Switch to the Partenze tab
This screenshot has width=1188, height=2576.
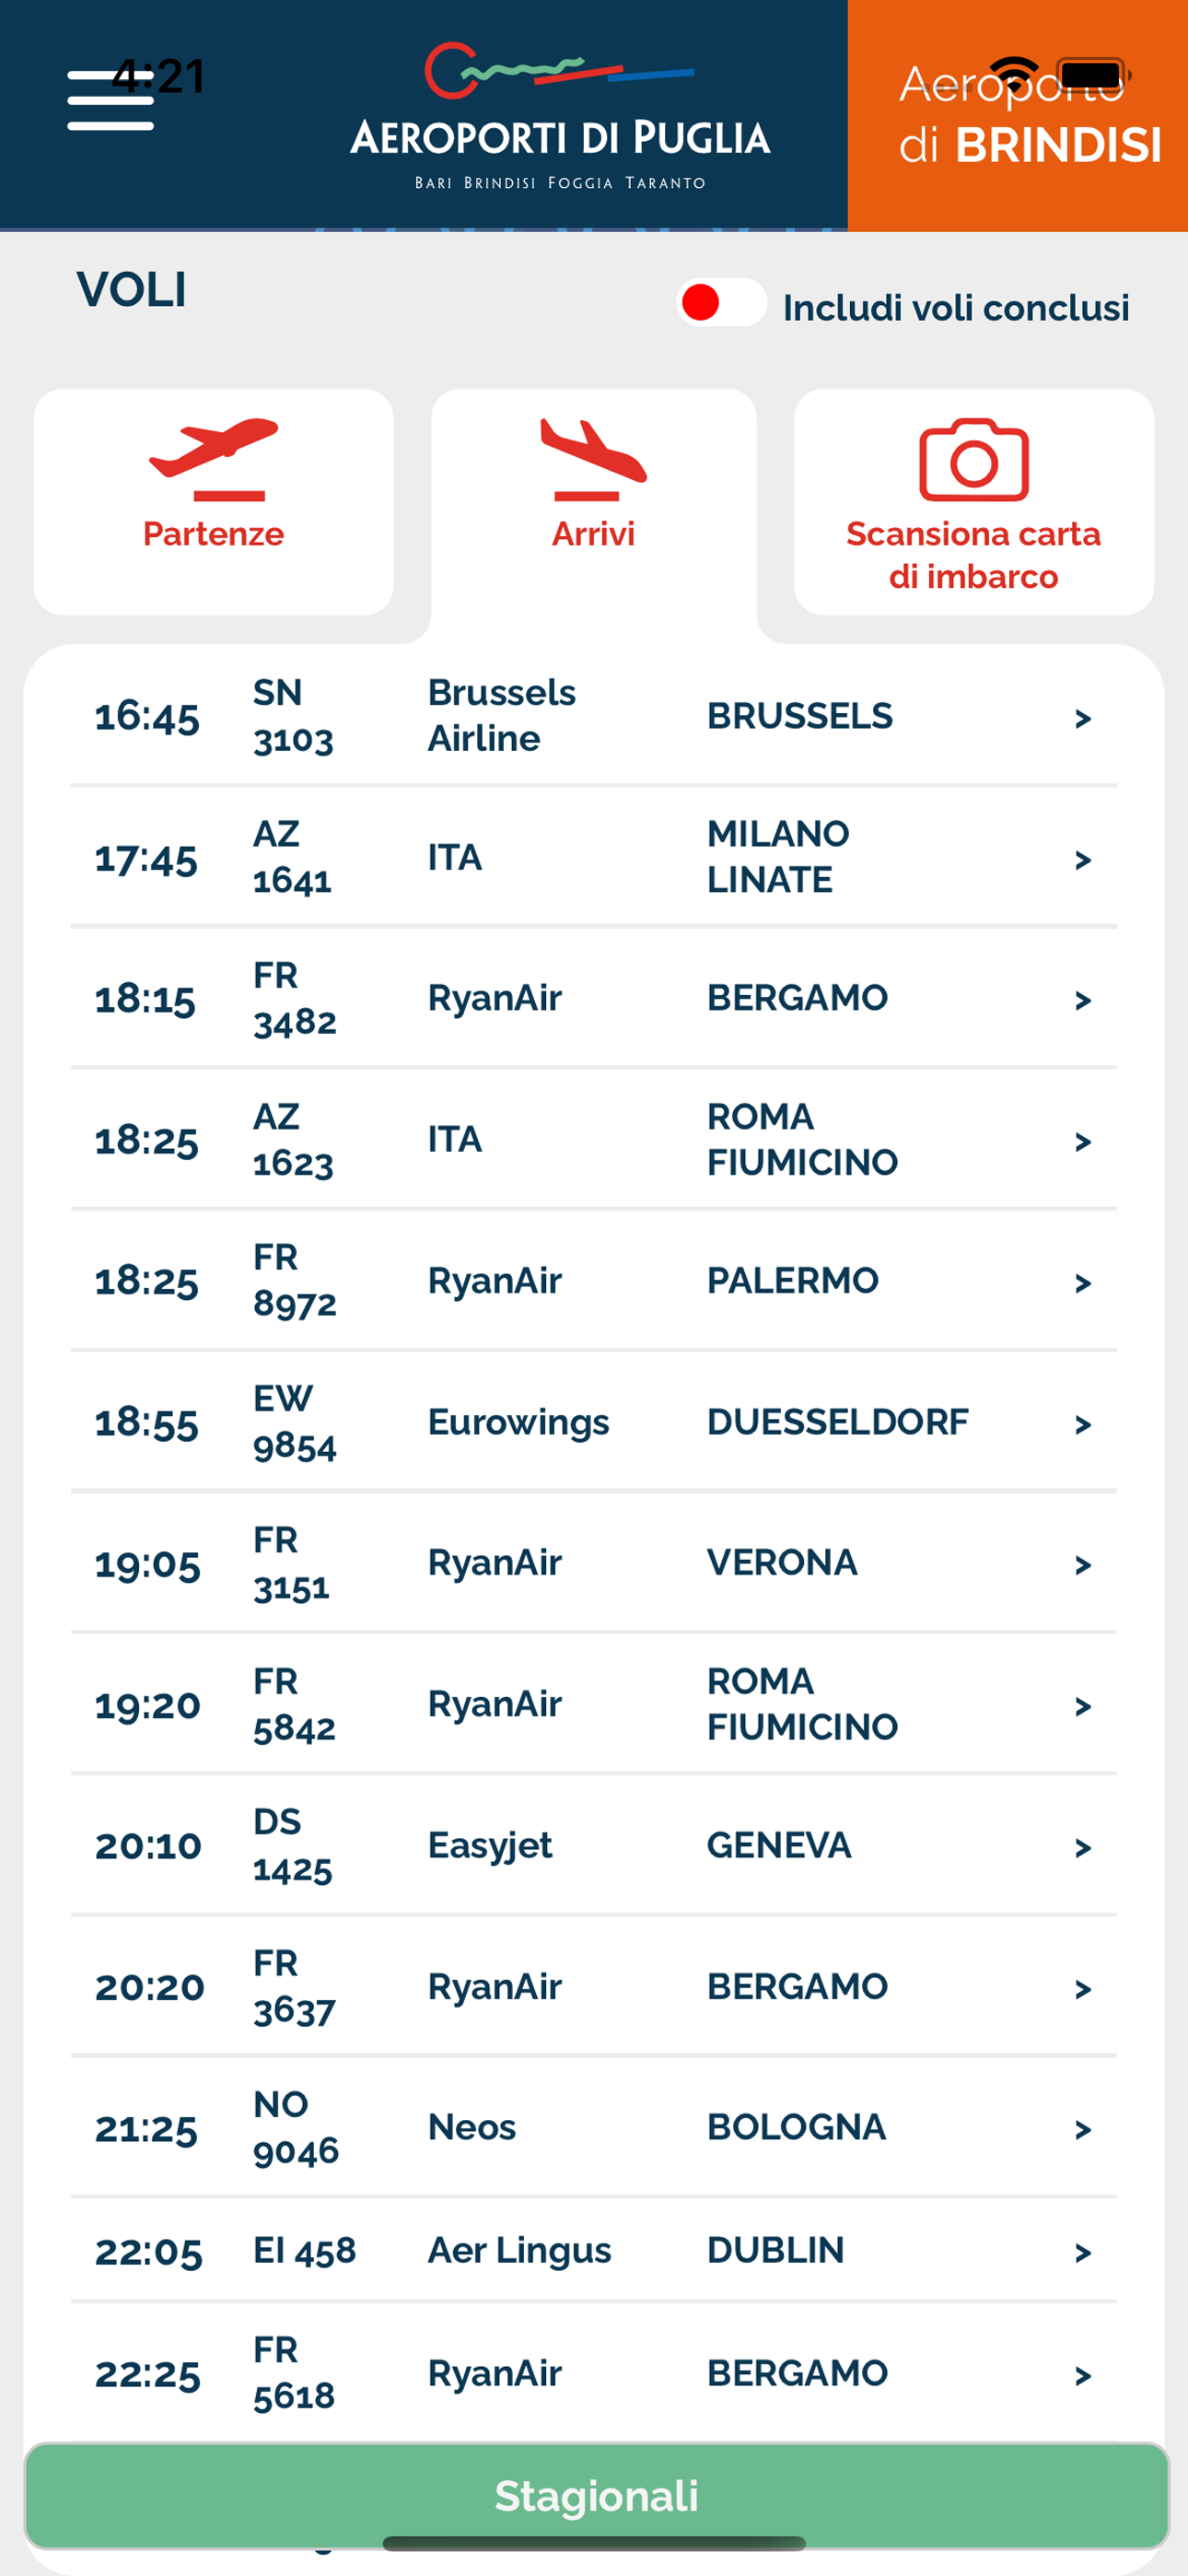click(x=213, y=502)
